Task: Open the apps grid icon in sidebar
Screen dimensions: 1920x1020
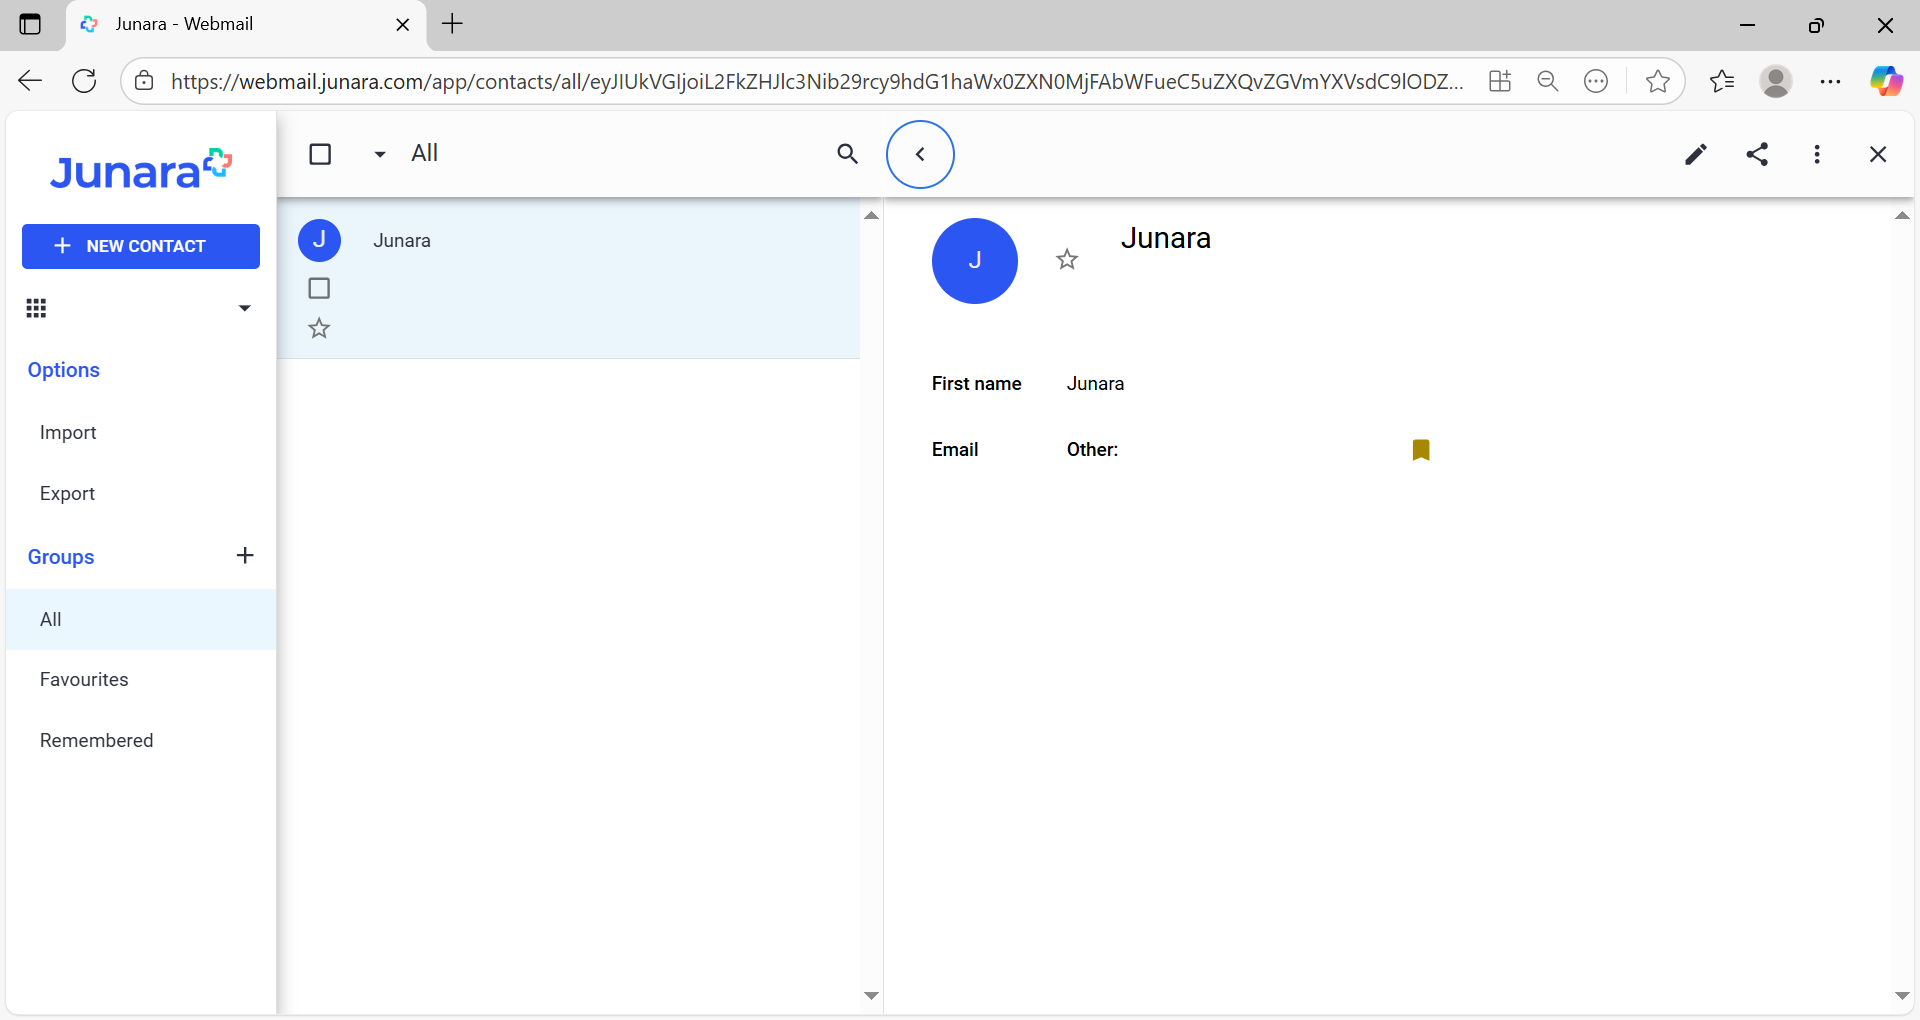Action: 36,308
